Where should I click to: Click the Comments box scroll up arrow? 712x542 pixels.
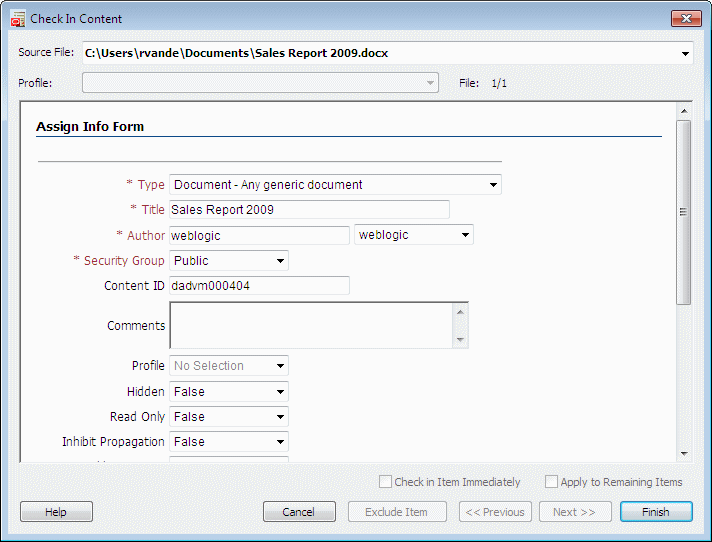[460, 312]
